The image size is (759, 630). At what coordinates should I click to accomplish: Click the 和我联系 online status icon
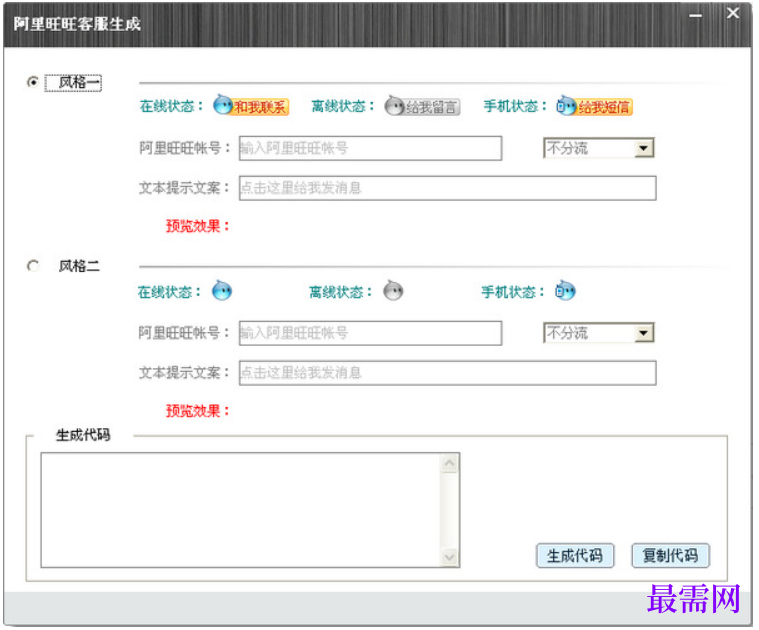(251, 105)
